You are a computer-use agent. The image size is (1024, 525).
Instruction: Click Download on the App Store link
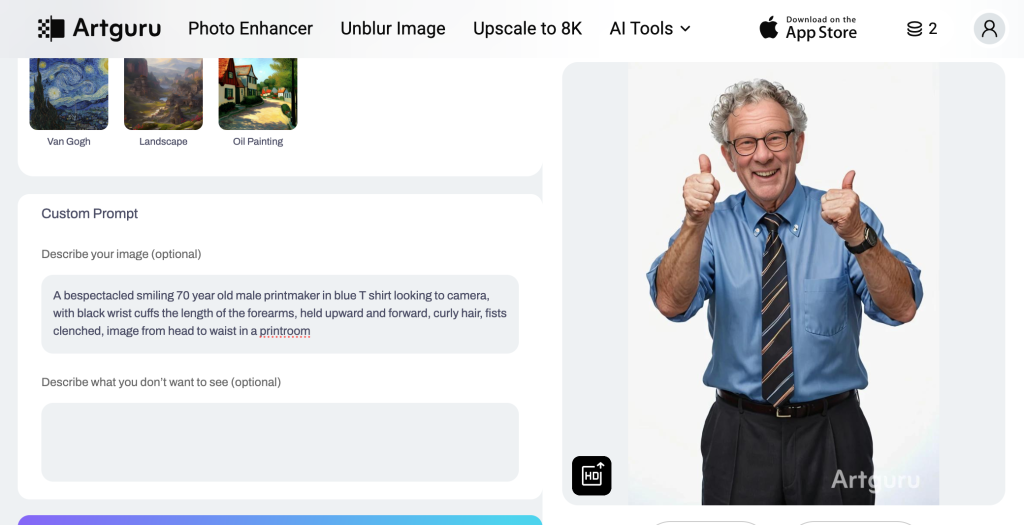808,28
